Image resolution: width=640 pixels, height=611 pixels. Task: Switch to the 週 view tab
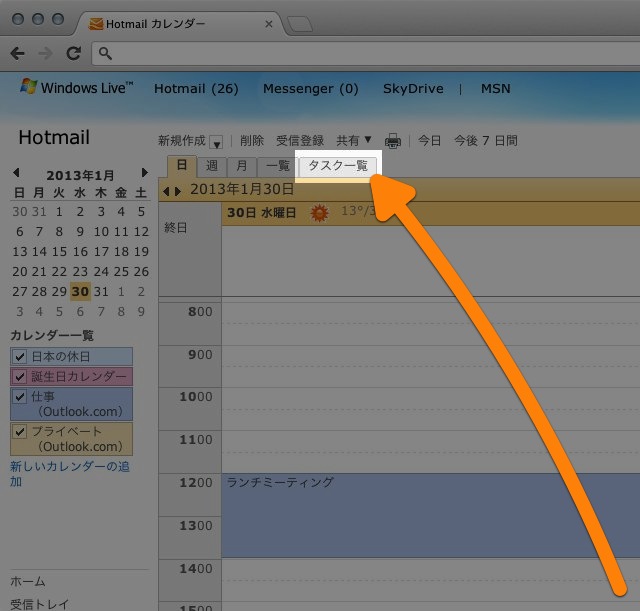tap(211, 167)
